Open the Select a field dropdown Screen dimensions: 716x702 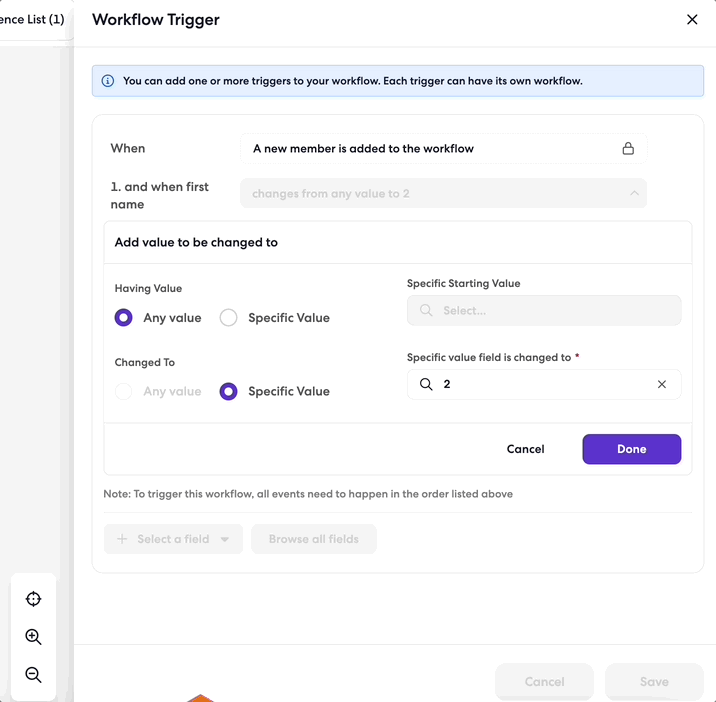click(x=173, y=539)
